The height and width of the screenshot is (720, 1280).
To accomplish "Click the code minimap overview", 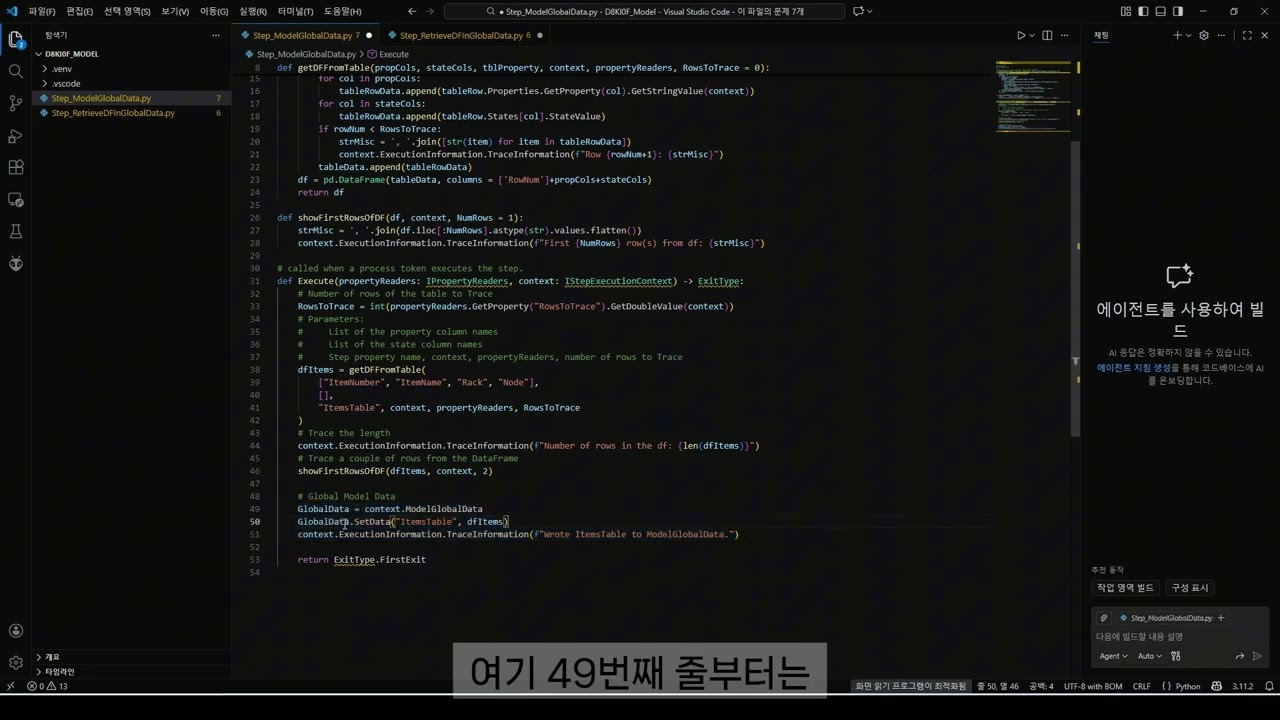I will (1032, 95).
